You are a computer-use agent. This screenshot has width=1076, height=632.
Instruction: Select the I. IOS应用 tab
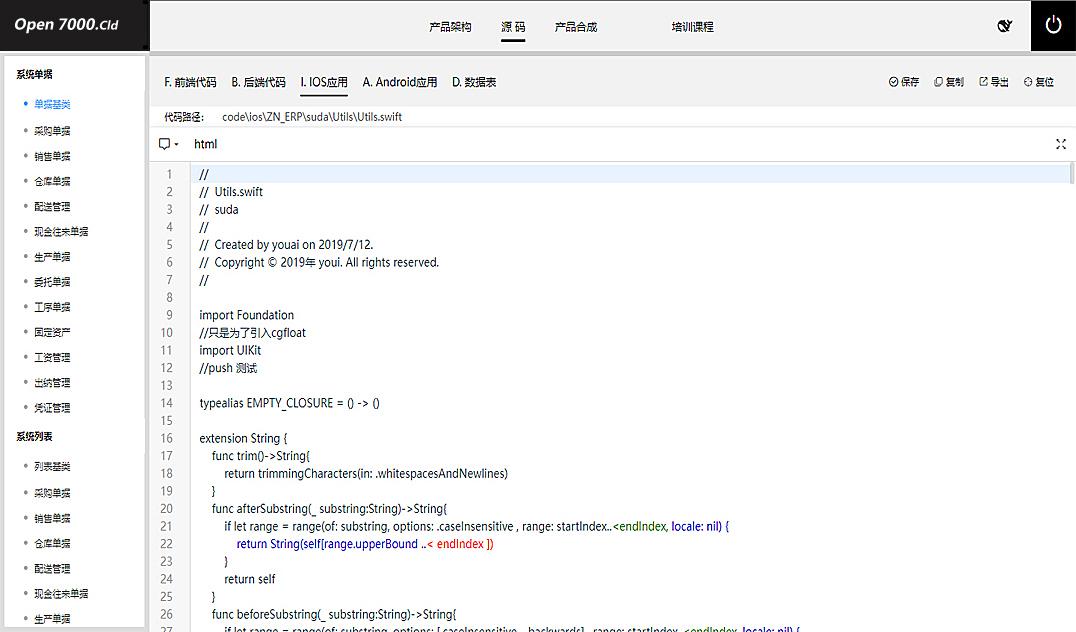click(324, 82)
